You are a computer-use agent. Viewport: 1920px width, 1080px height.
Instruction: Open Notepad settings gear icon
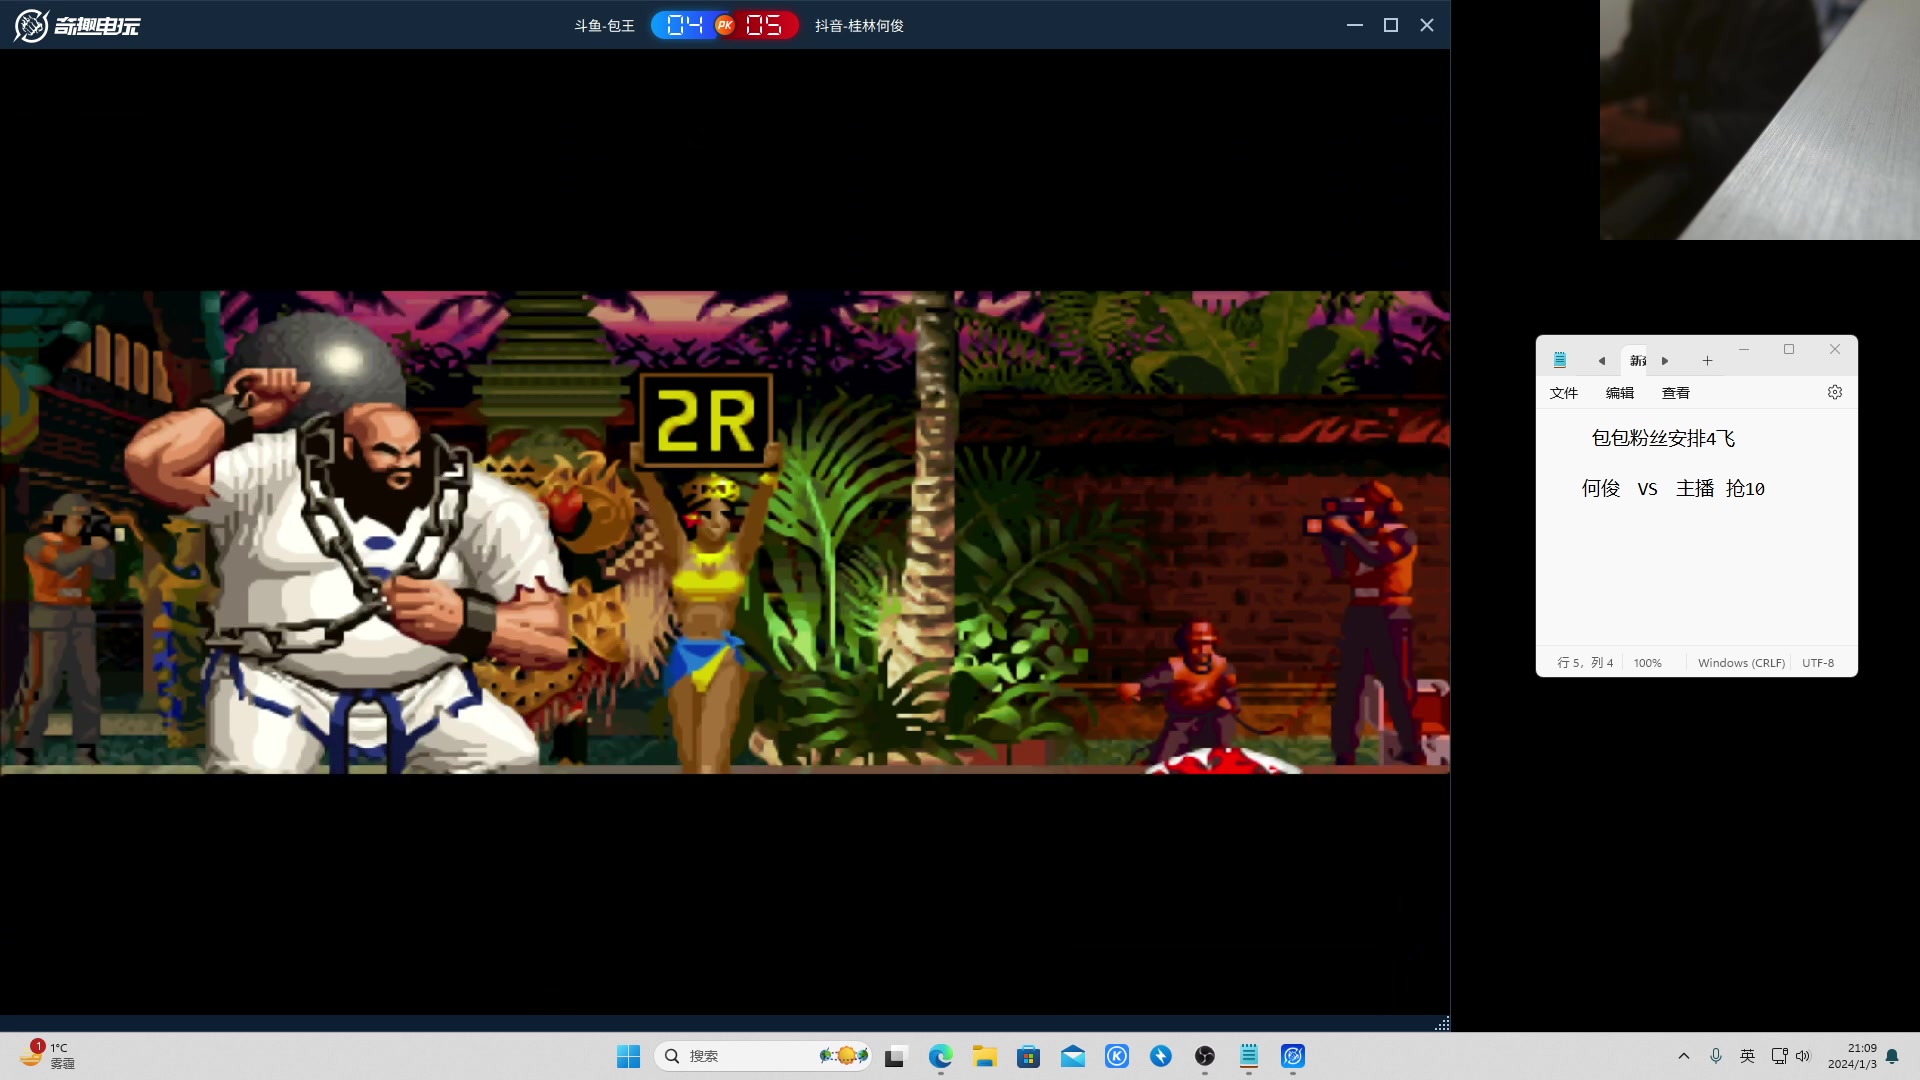1834,392
